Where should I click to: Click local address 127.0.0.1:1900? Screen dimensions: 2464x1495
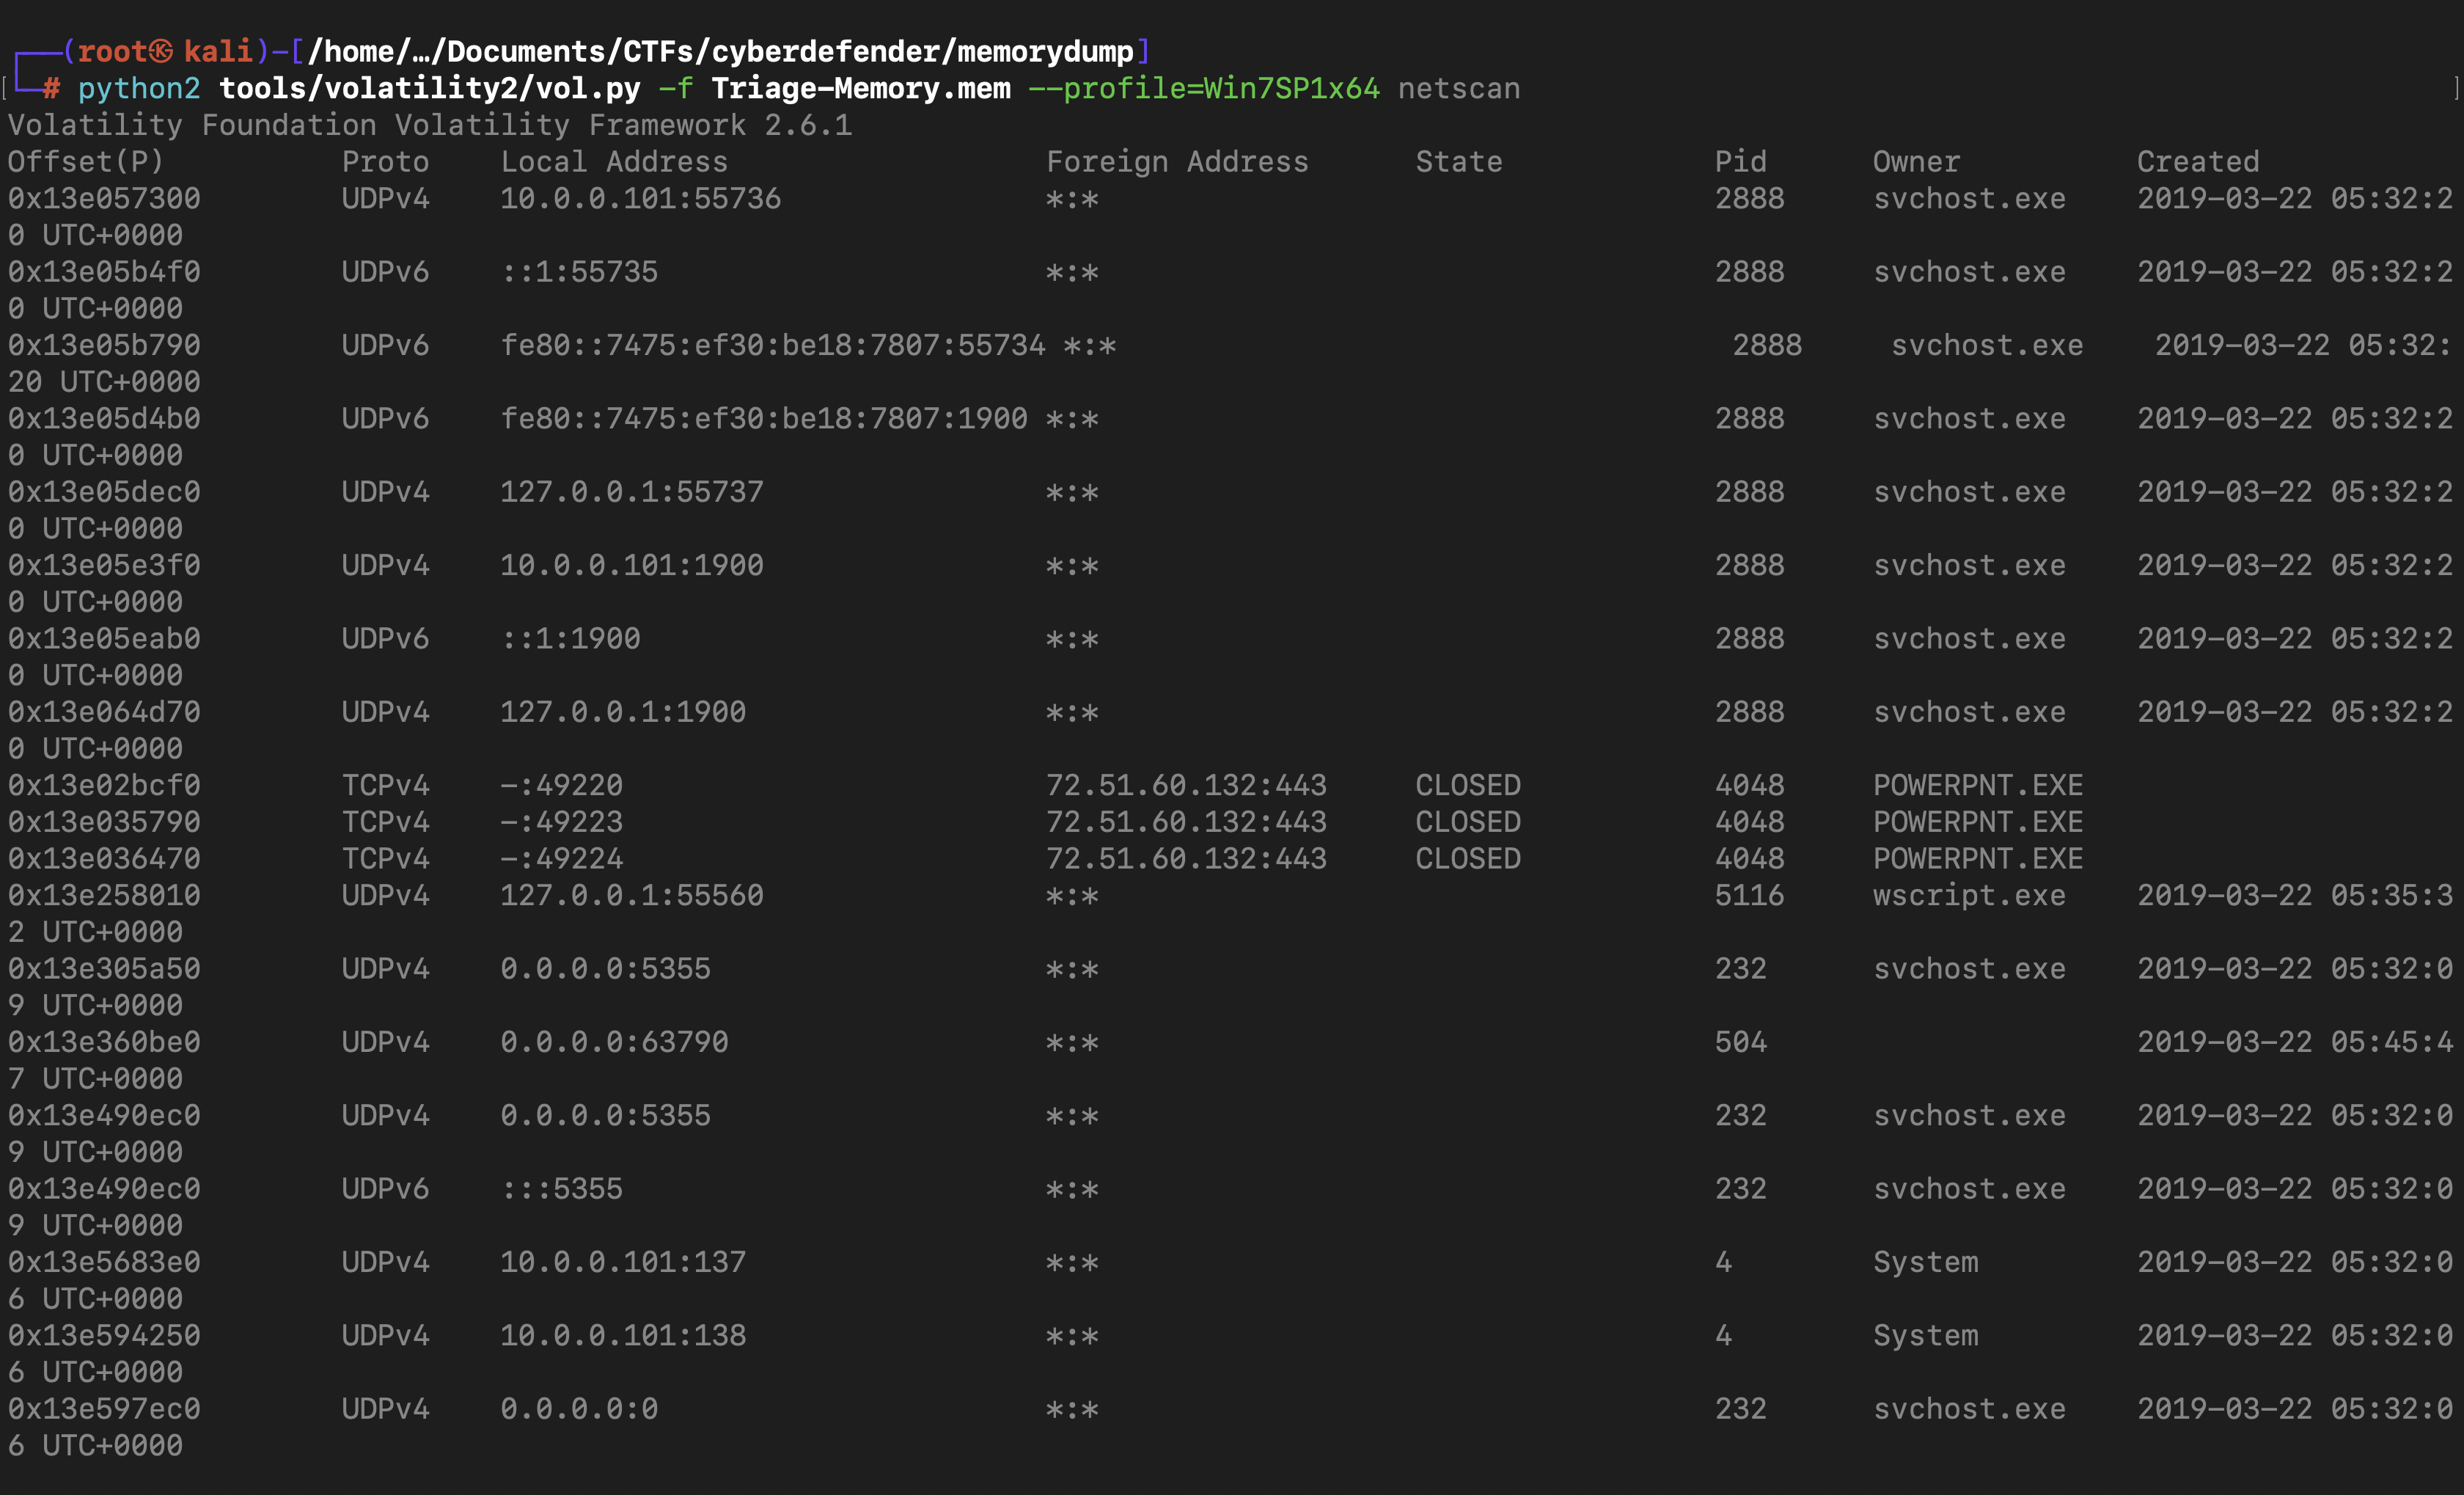623,712
